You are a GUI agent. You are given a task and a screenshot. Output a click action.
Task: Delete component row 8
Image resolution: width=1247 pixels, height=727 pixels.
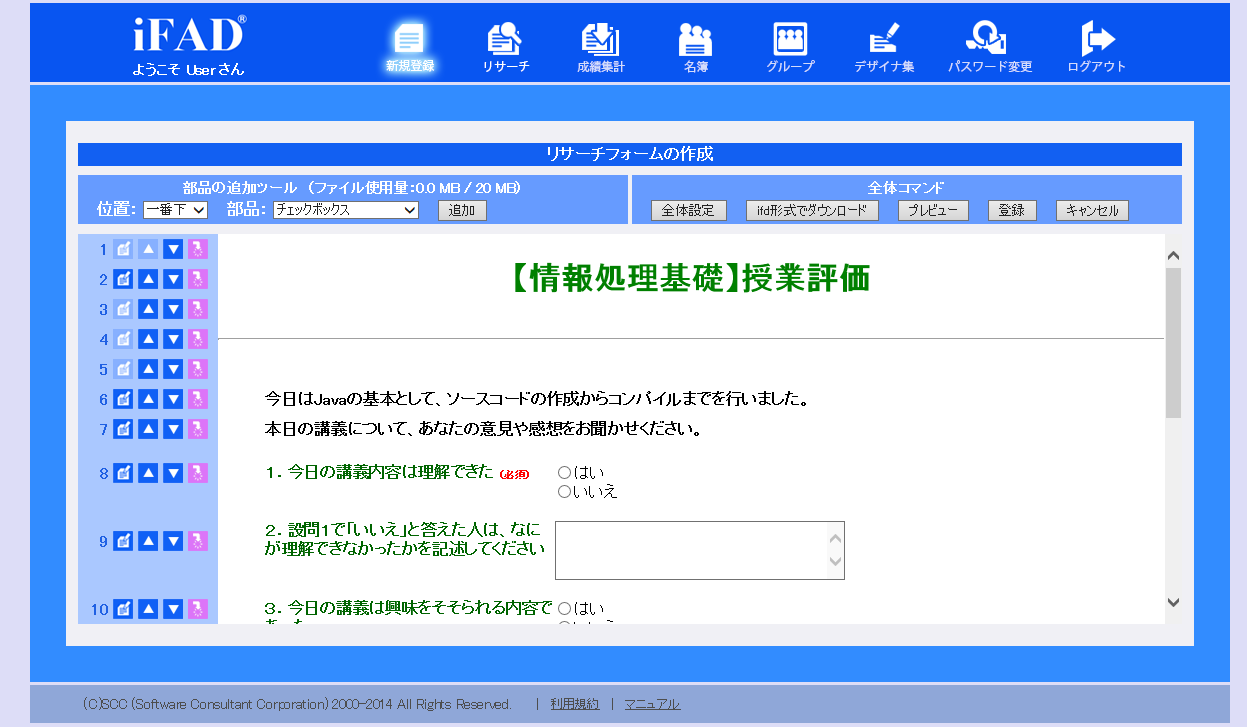(x=198, y=473)
